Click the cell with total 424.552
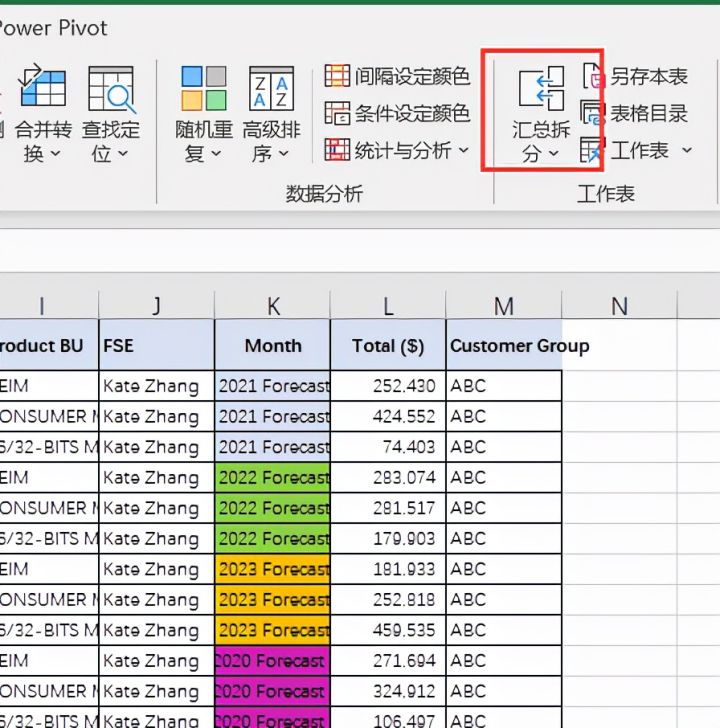The width and height of the screenshot is (720, 728). [388, 416]
